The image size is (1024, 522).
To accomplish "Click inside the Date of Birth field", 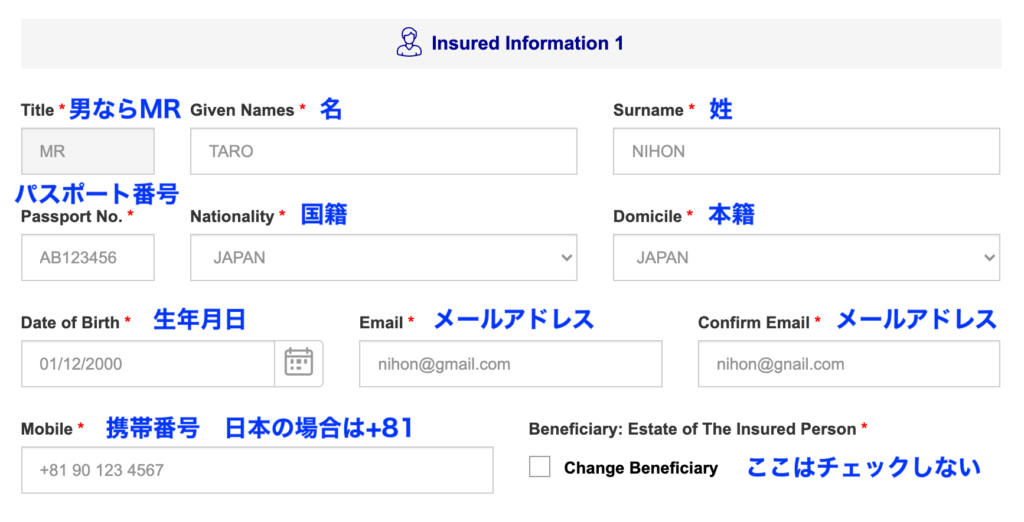I will [148, 363].
